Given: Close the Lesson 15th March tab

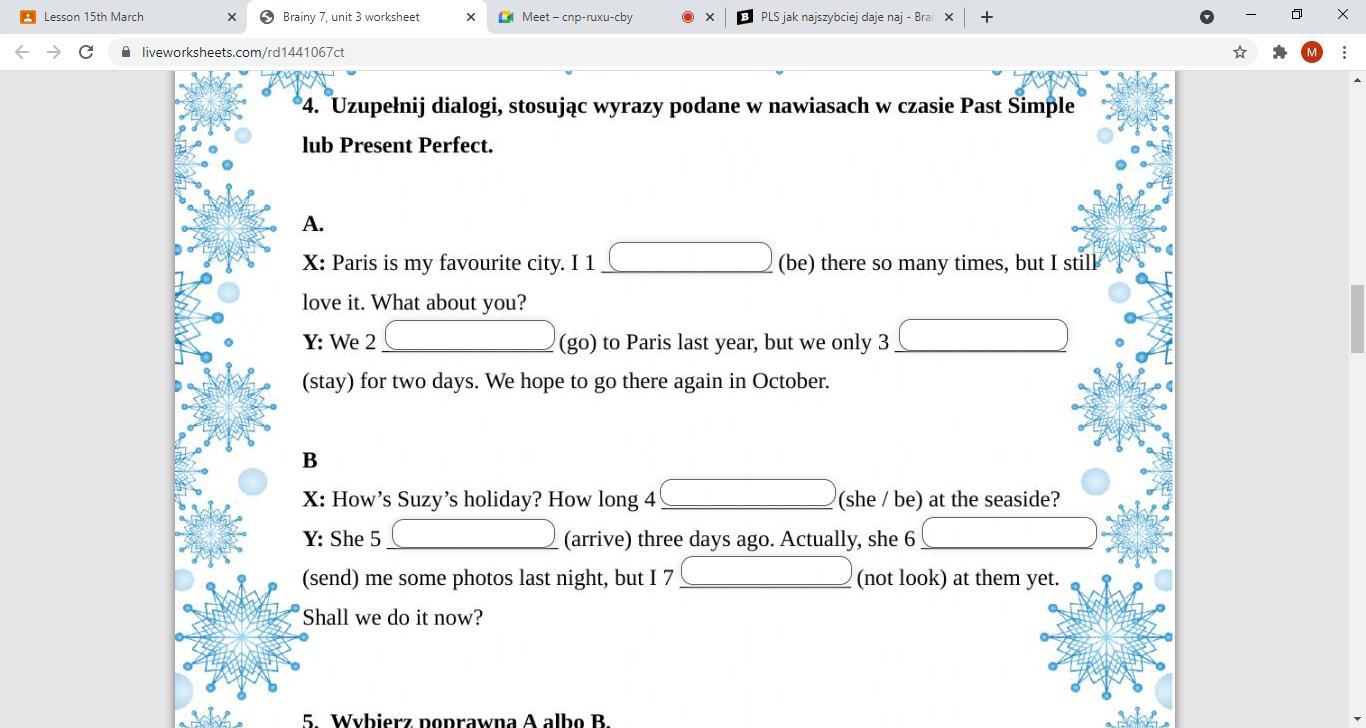Looking at the screenshot, I should click(x=232, y=17).
